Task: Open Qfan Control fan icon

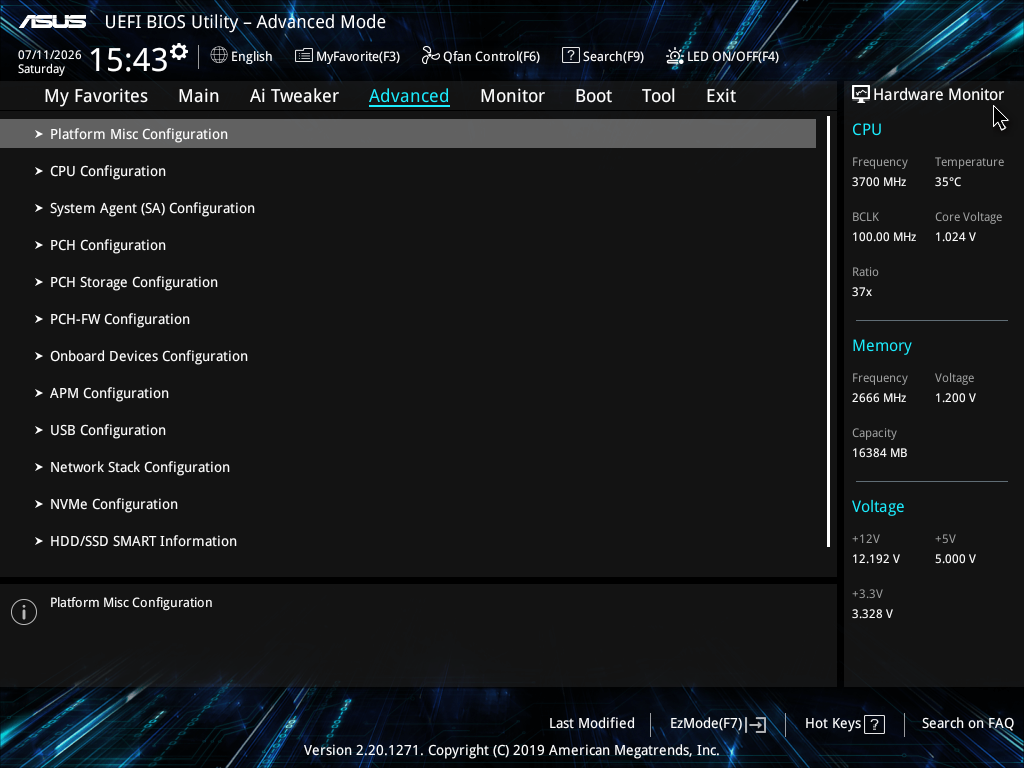Action: (x=430, y=56)
